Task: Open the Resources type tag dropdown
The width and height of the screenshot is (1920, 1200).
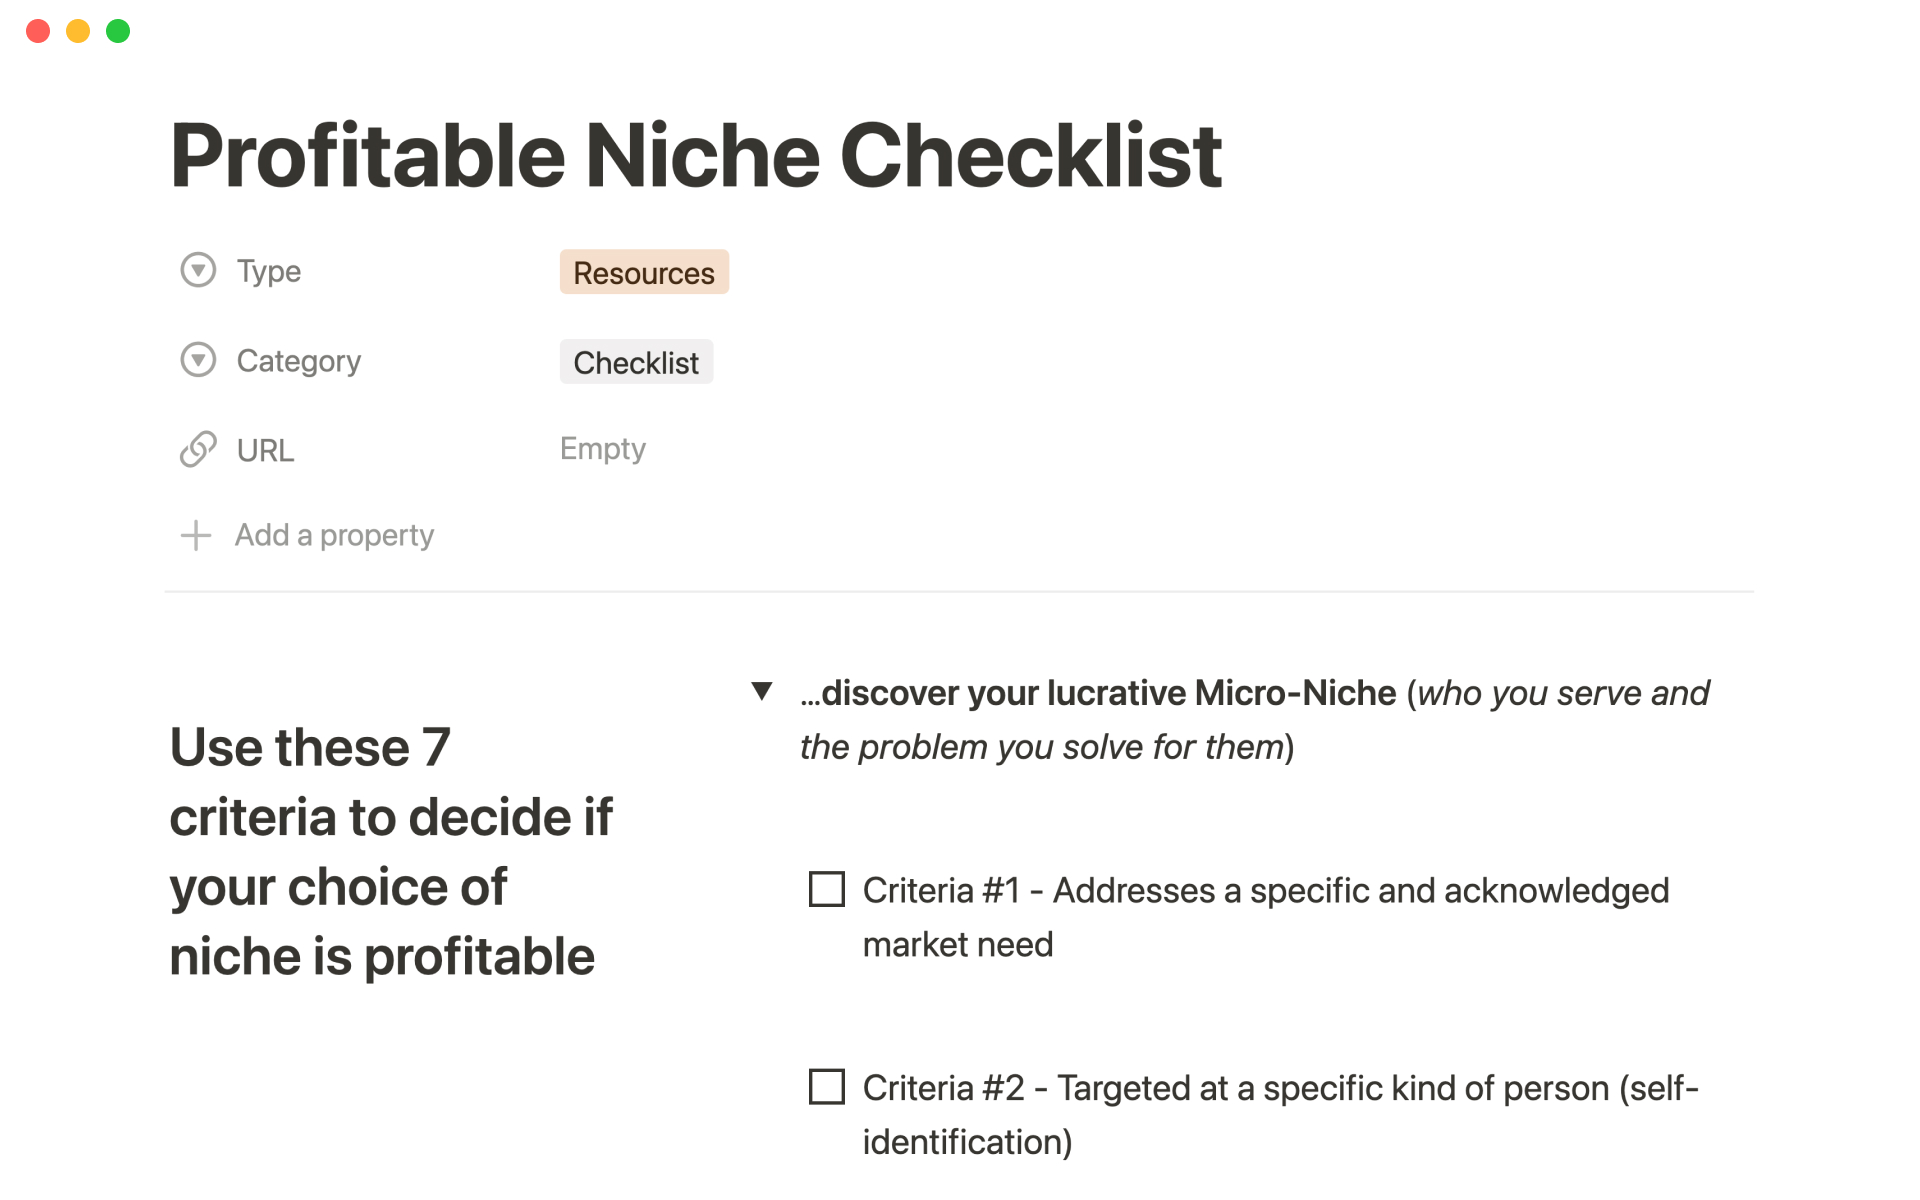Action: 644,272
